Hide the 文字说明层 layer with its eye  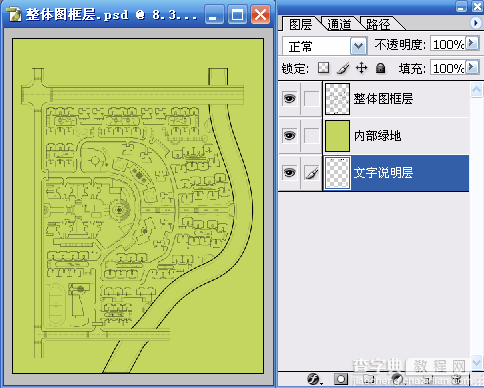click(289, 173)
